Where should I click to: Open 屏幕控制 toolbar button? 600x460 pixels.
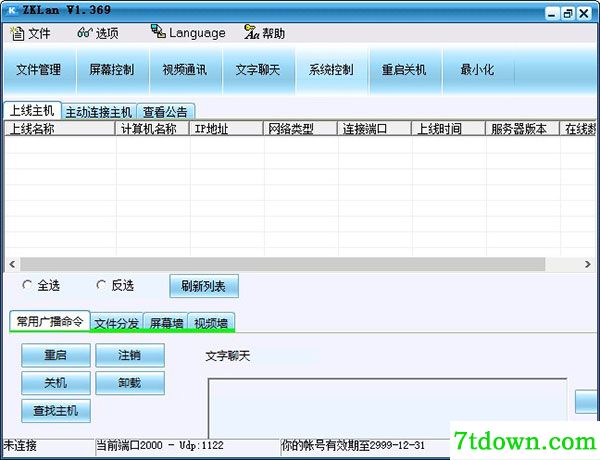[112, 70]
